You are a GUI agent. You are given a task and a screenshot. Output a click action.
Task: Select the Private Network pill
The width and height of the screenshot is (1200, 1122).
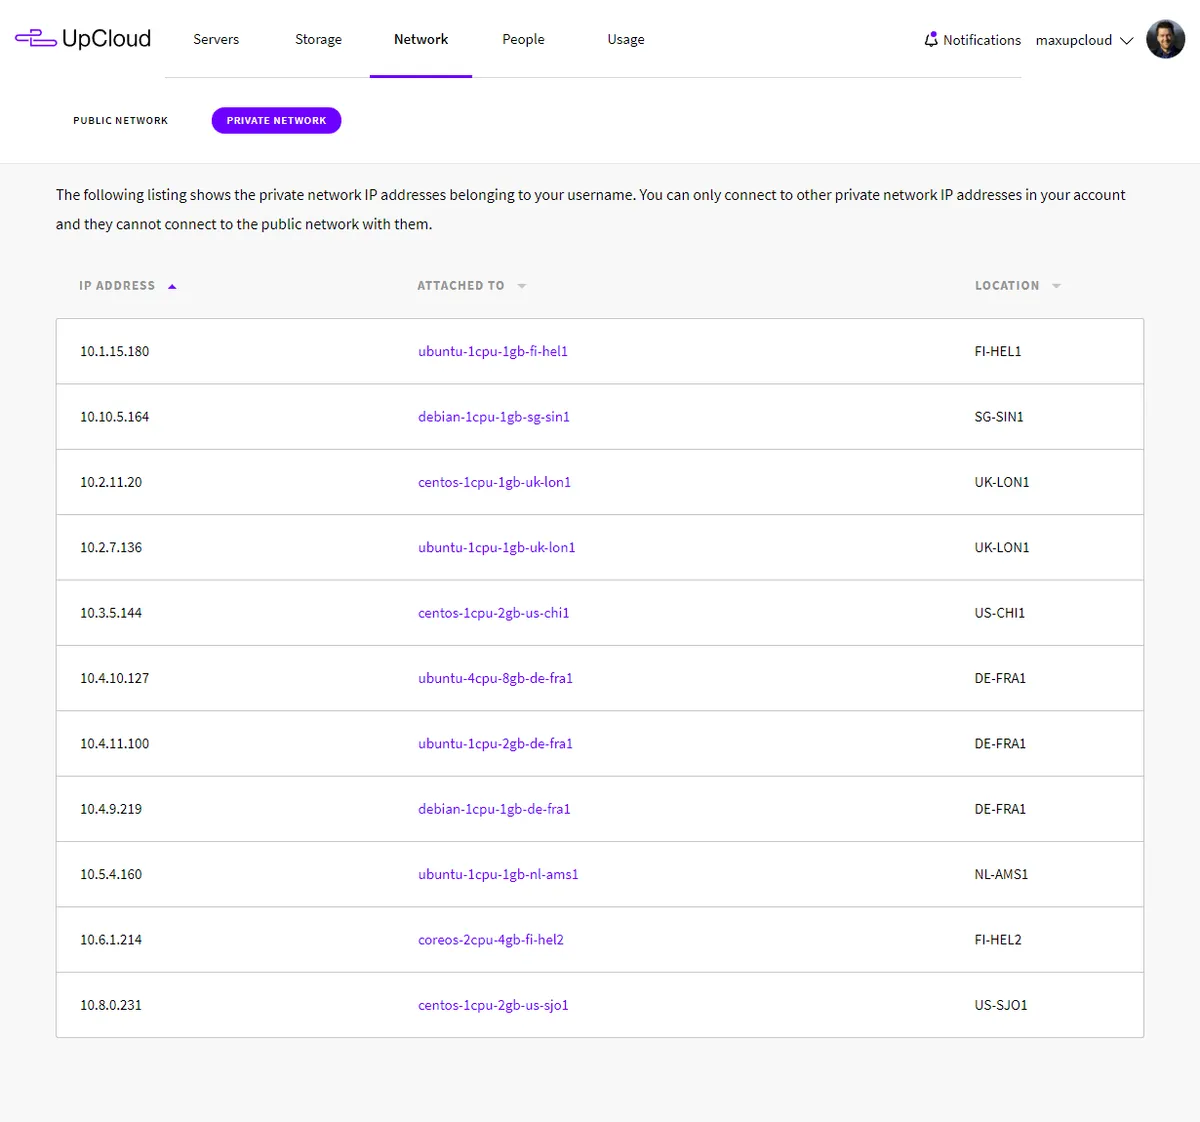pyautogui.click(x=276, y=121)
